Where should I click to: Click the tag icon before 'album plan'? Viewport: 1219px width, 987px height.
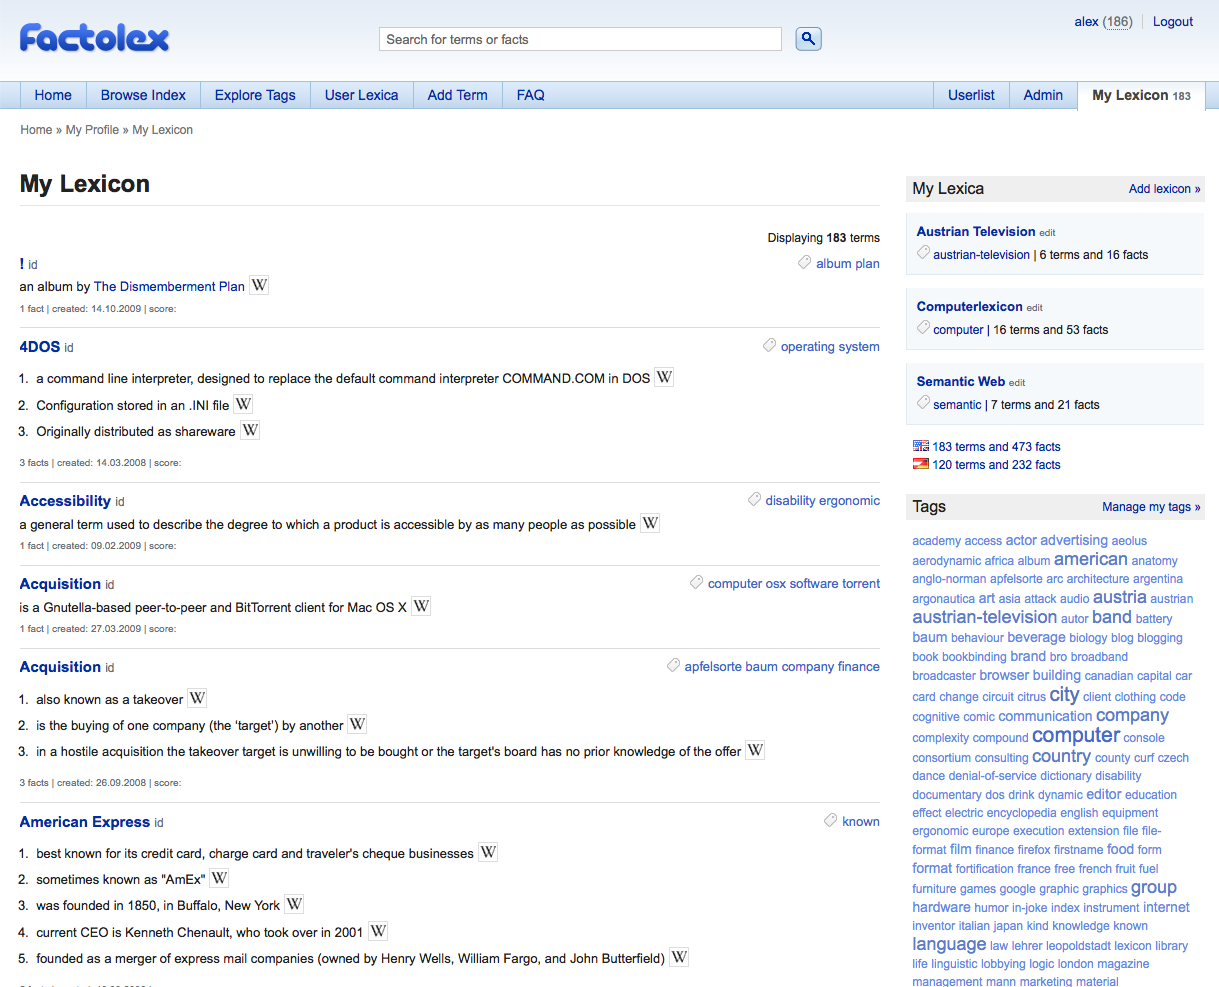pyautogui.click(x=804, y=263)
